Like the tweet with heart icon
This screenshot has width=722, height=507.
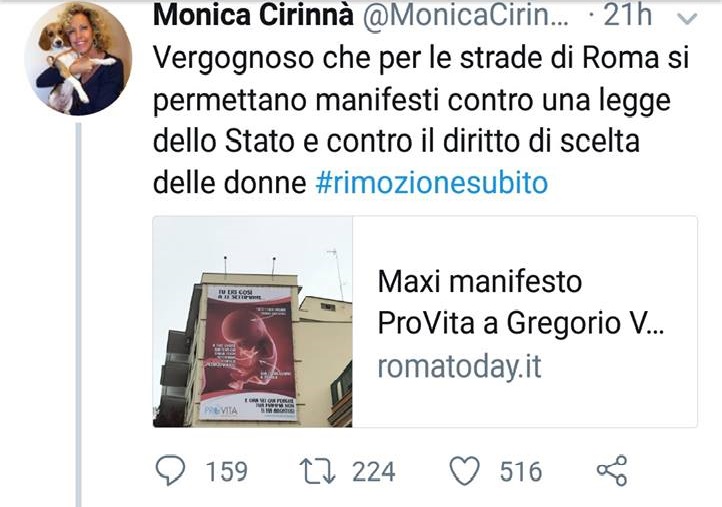tap(464, 471)
